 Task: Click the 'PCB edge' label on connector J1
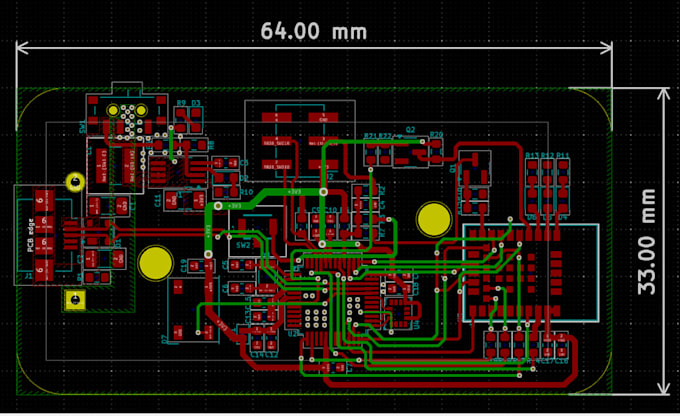click(x=30, y=235)
